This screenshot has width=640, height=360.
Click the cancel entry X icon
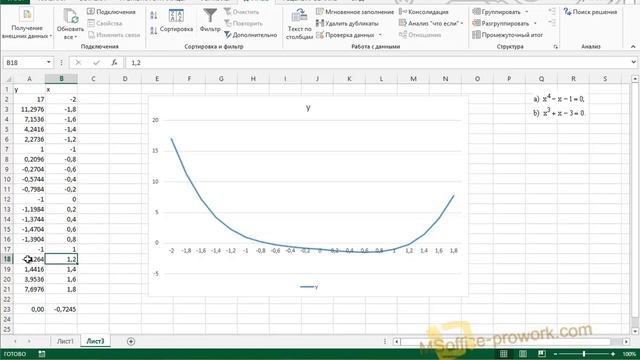(78, 62)
